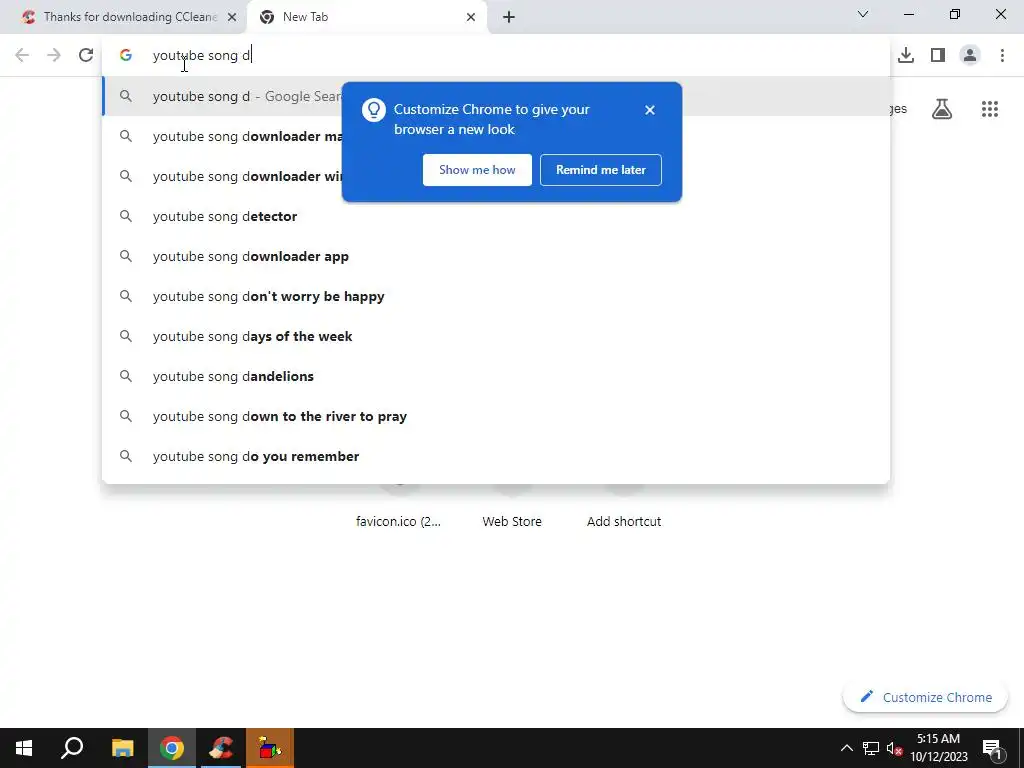Dismiss the Customize Chrome tip
The image size is (1024, 768).
pyautogui.click(x=649, y=110)
